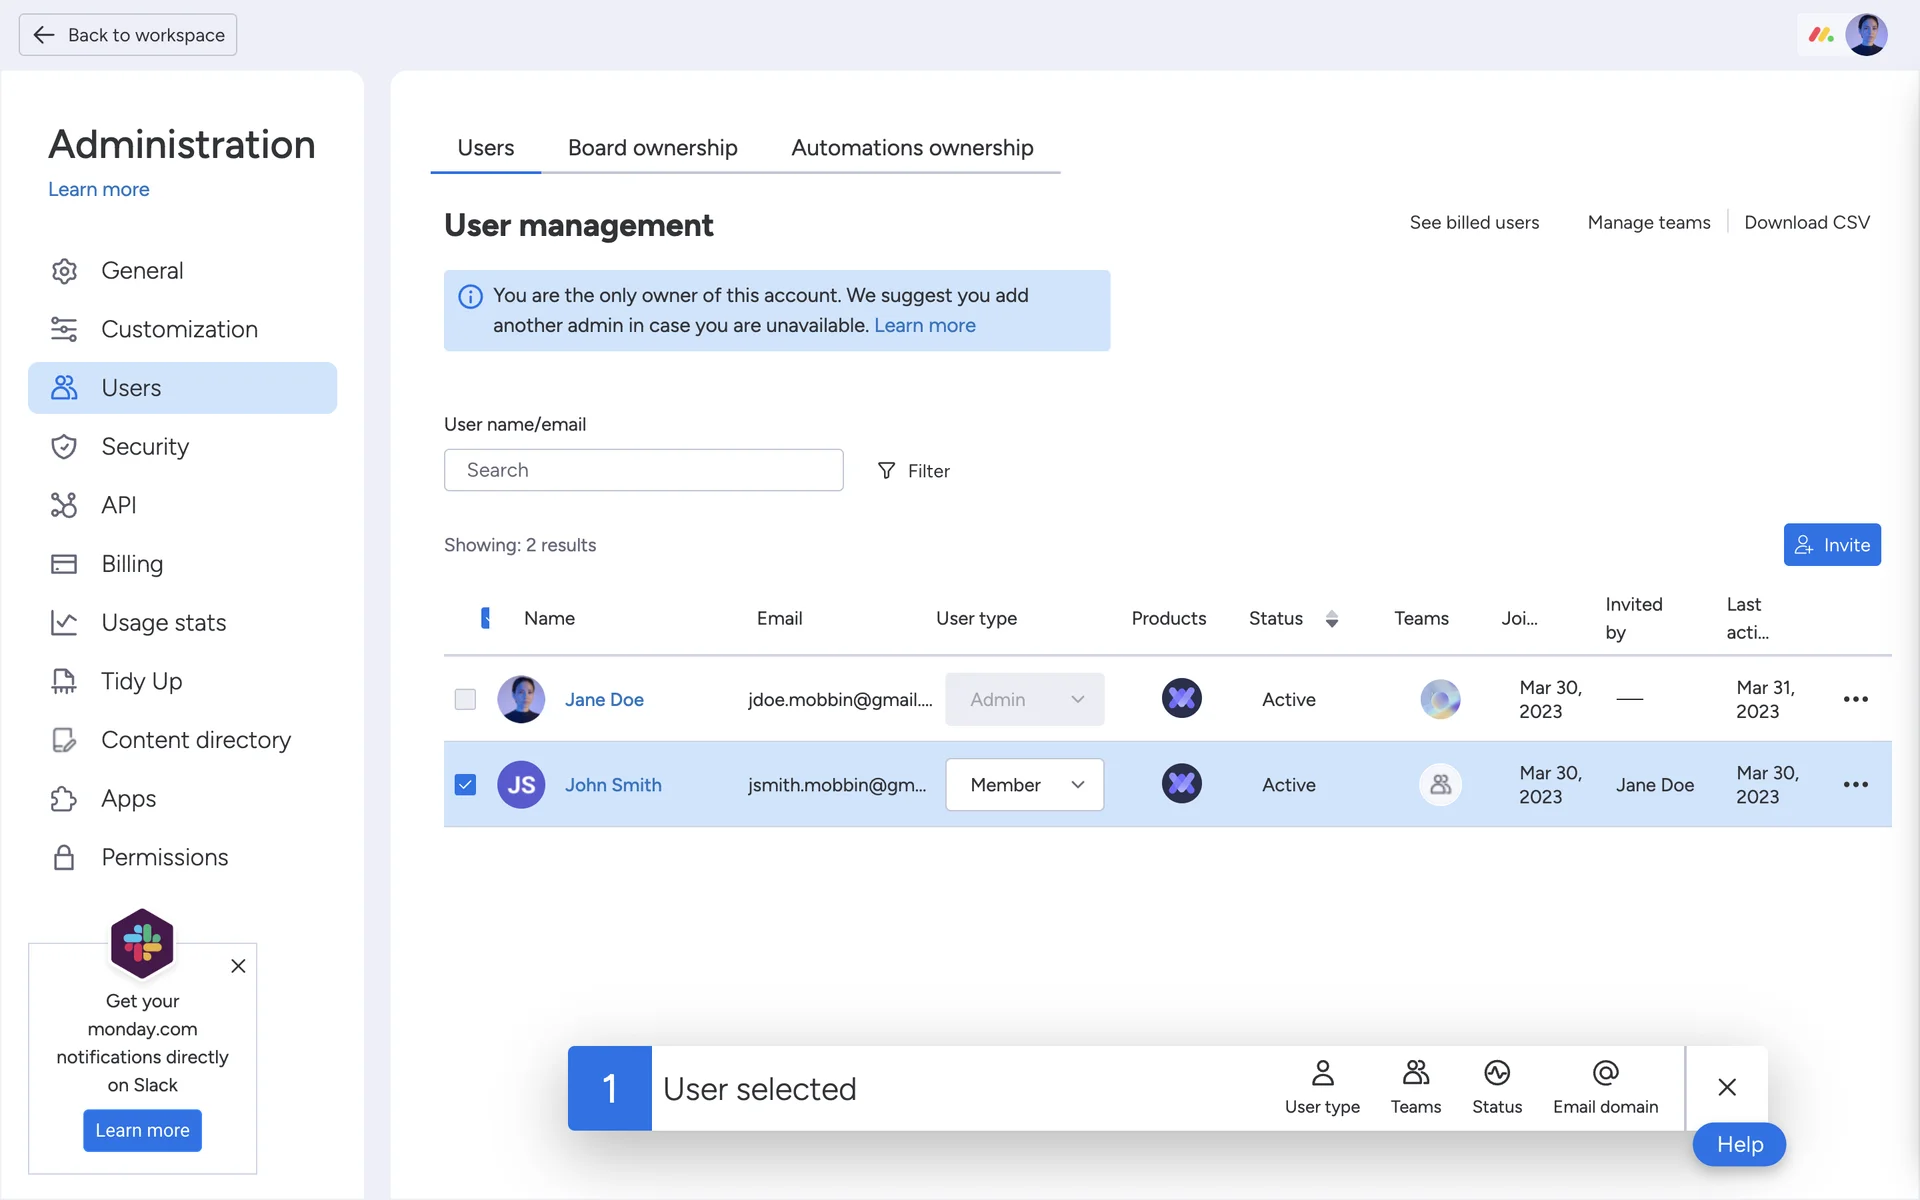Toggle the select-all checkbox in table header
The height and width of the screenshot is (1200, 1920).
(x=485, y=618)
